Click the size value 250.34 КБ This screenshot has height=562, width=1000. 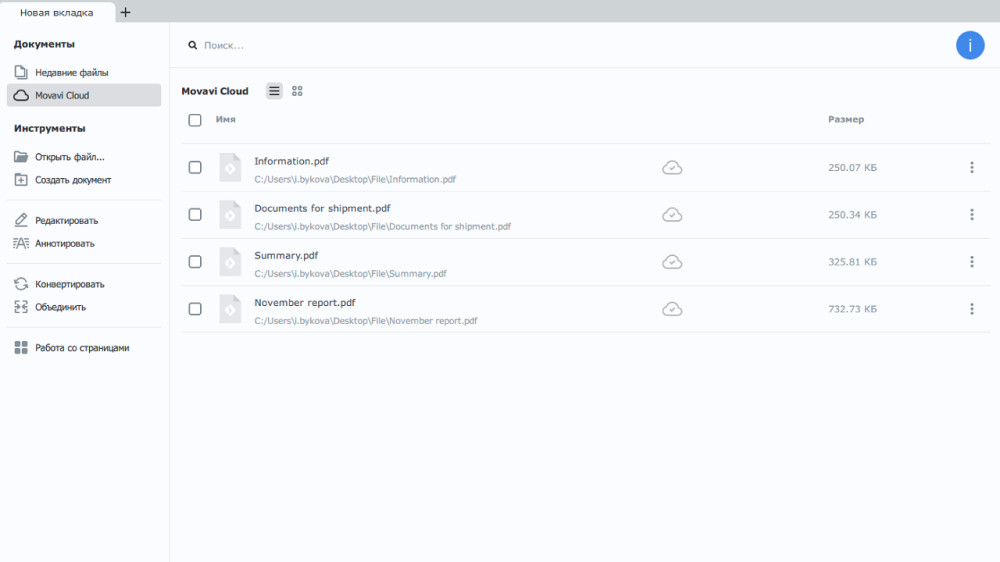[853, 215]
